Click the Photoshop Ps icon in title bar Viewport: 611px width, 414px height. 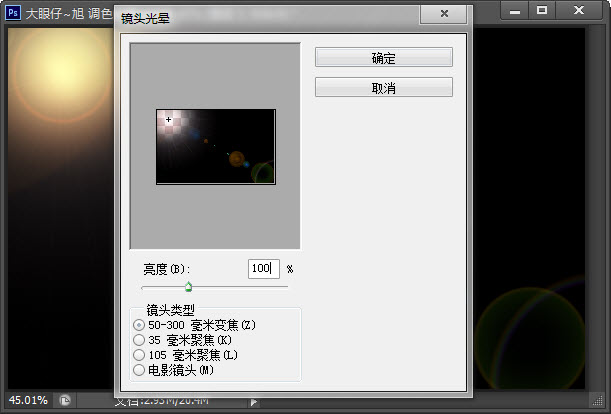[x=12, y=12]
